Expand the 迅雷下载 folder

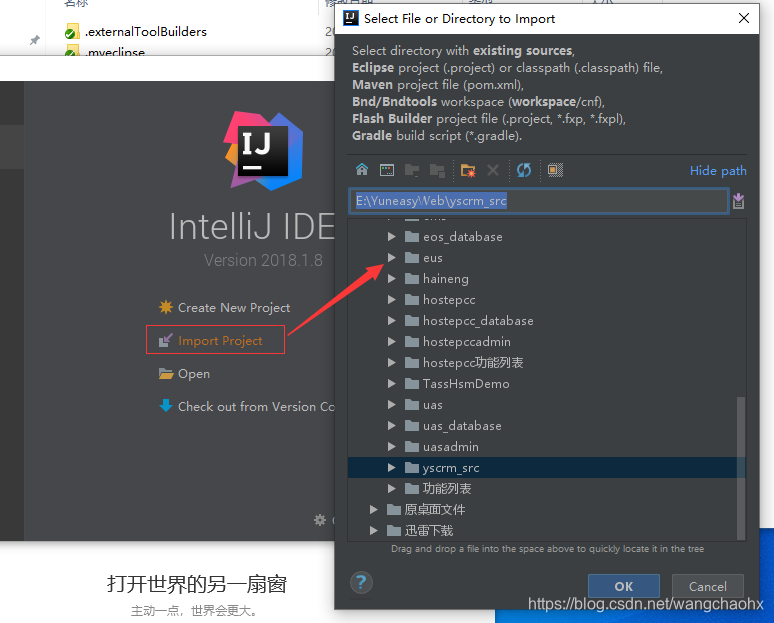coord(374,531)
